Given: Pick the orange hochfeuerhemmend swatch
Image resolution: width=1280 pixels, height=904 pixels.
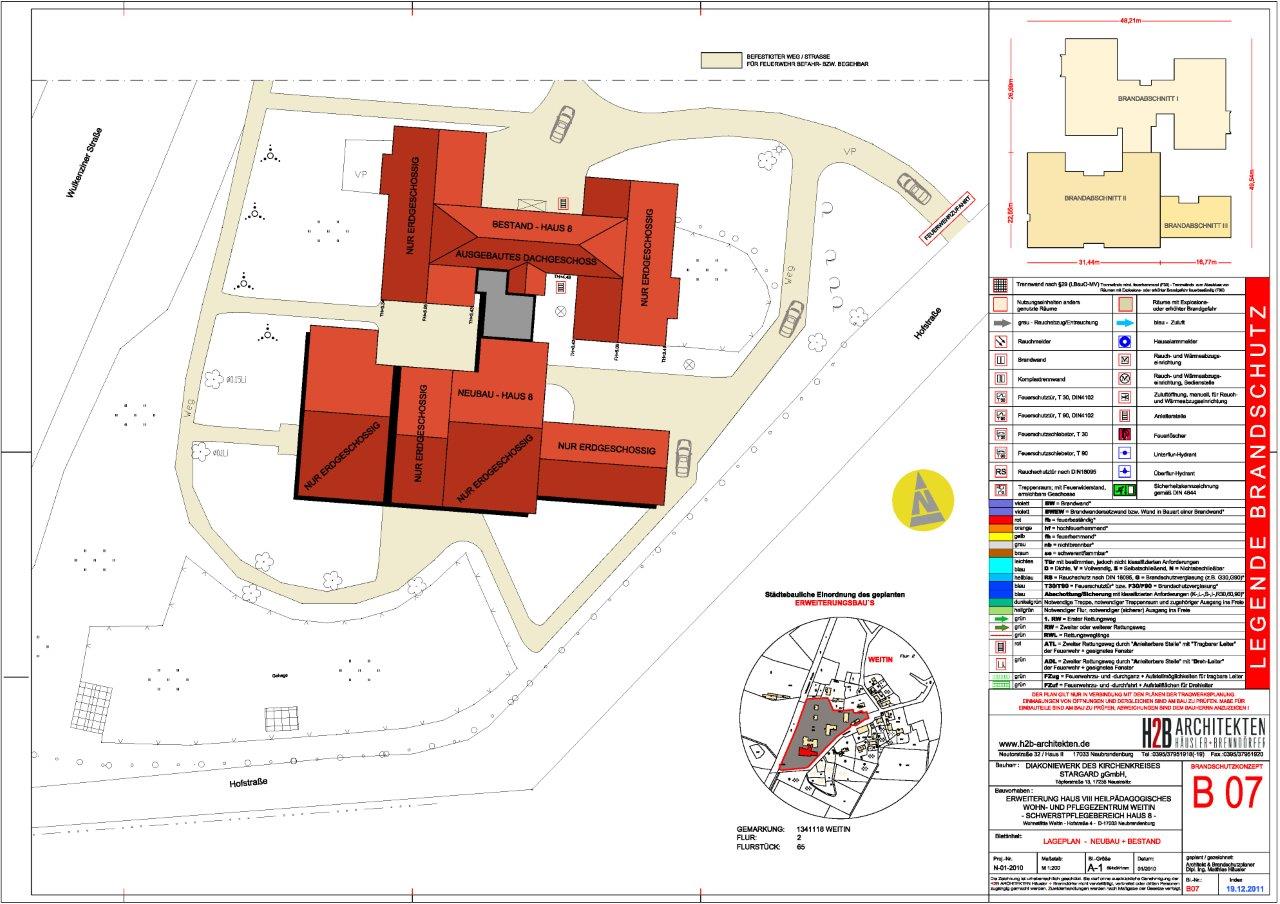Looking at the screenshot, I should tap(1001, 528).
